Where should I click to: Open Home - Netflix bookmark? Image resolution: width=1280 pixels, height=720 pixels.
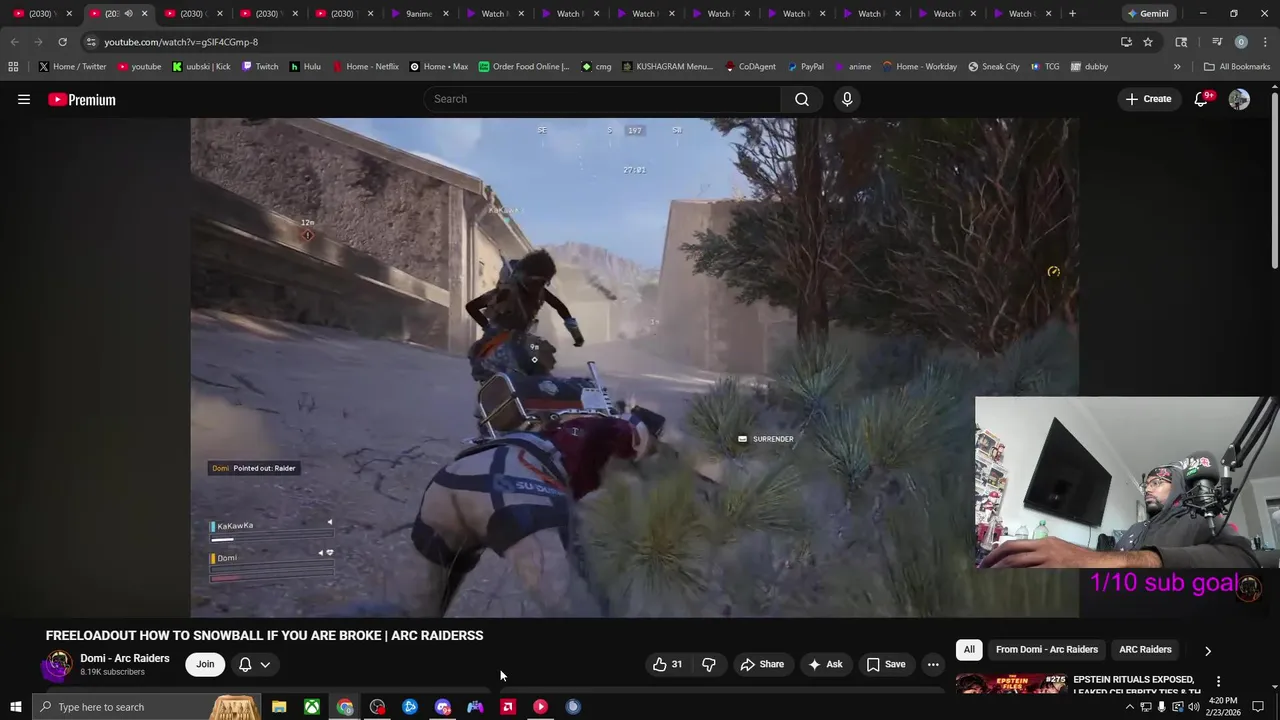(365, 67)
